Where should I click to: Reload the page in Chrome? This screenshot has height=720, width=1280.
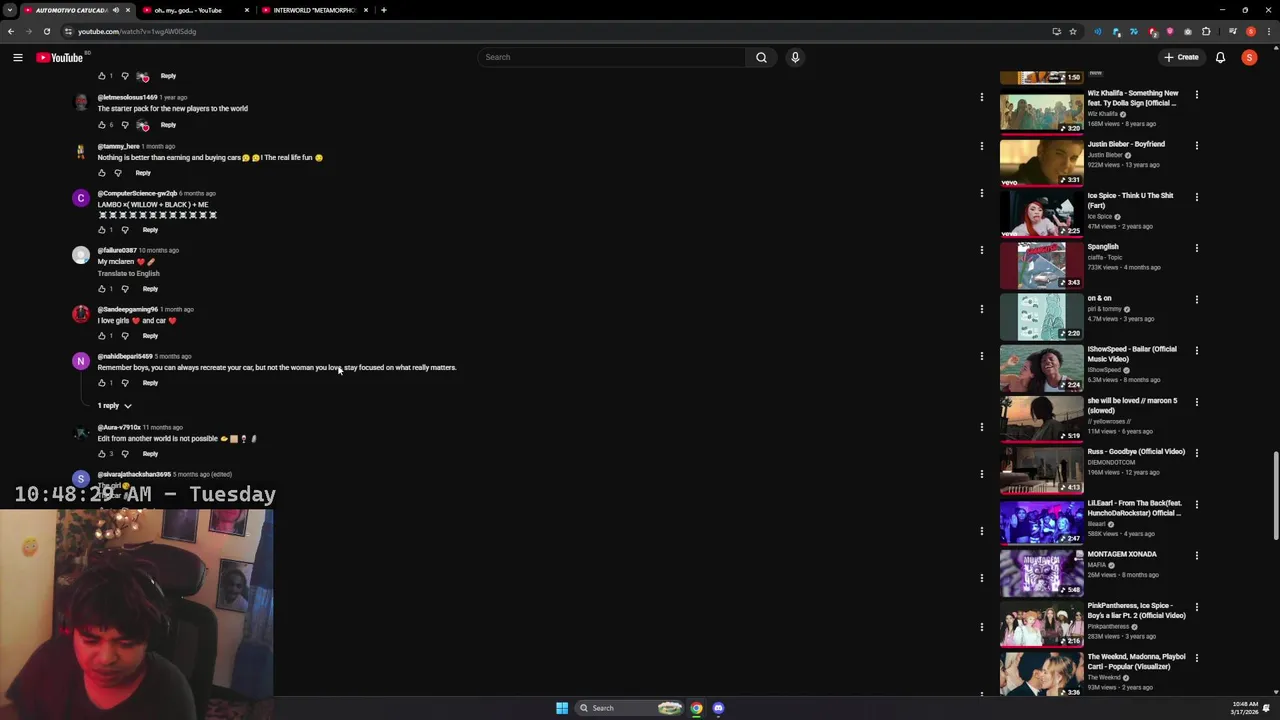coord(46,31)
